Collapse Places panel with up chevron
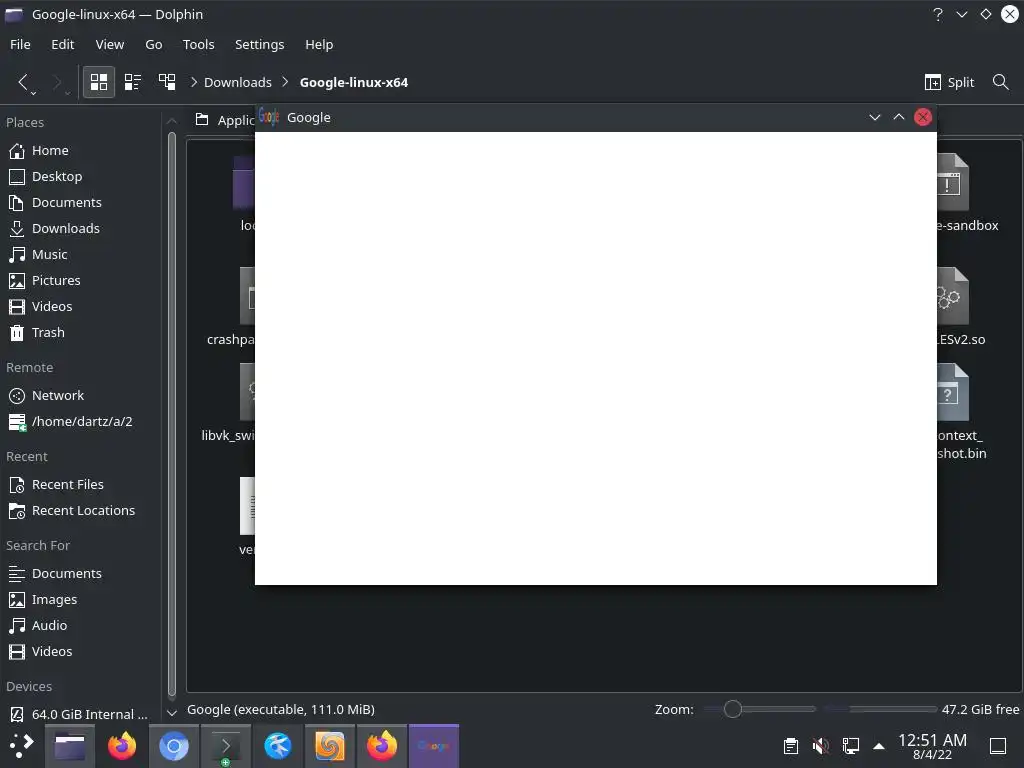This screenshot has width=1024, height=768. pos(172,121)
